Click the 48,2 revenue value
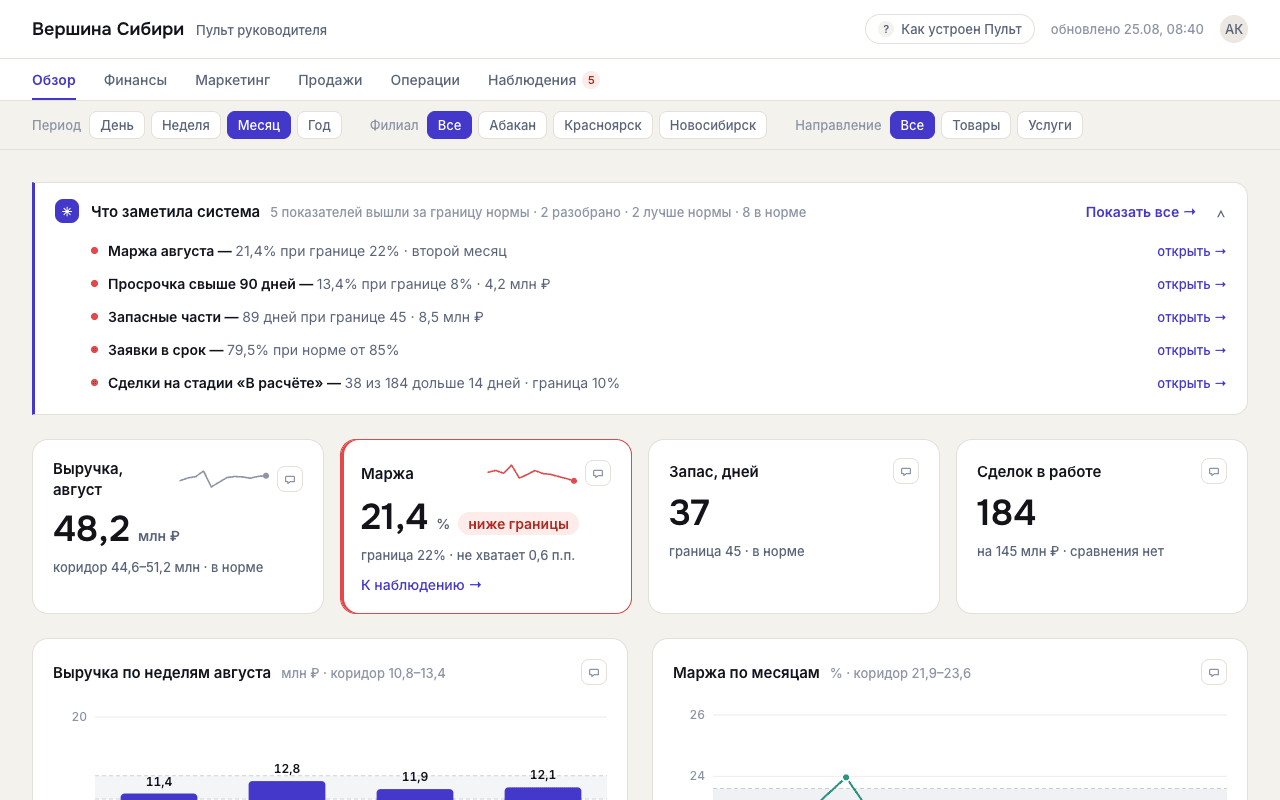Image resolution: width=1280 pixels, height=800 pixels. click(x=92, y=529)
